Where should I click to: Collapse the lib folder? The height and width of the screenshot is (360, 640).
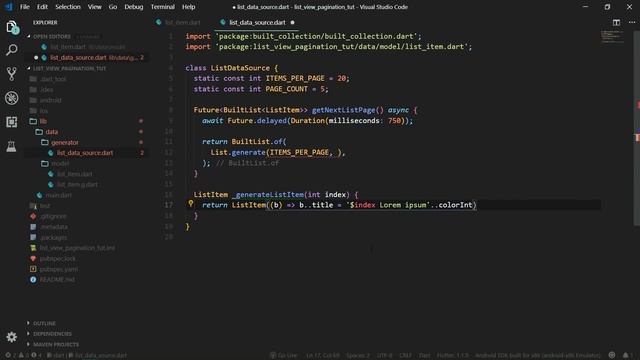click(43, 121)
